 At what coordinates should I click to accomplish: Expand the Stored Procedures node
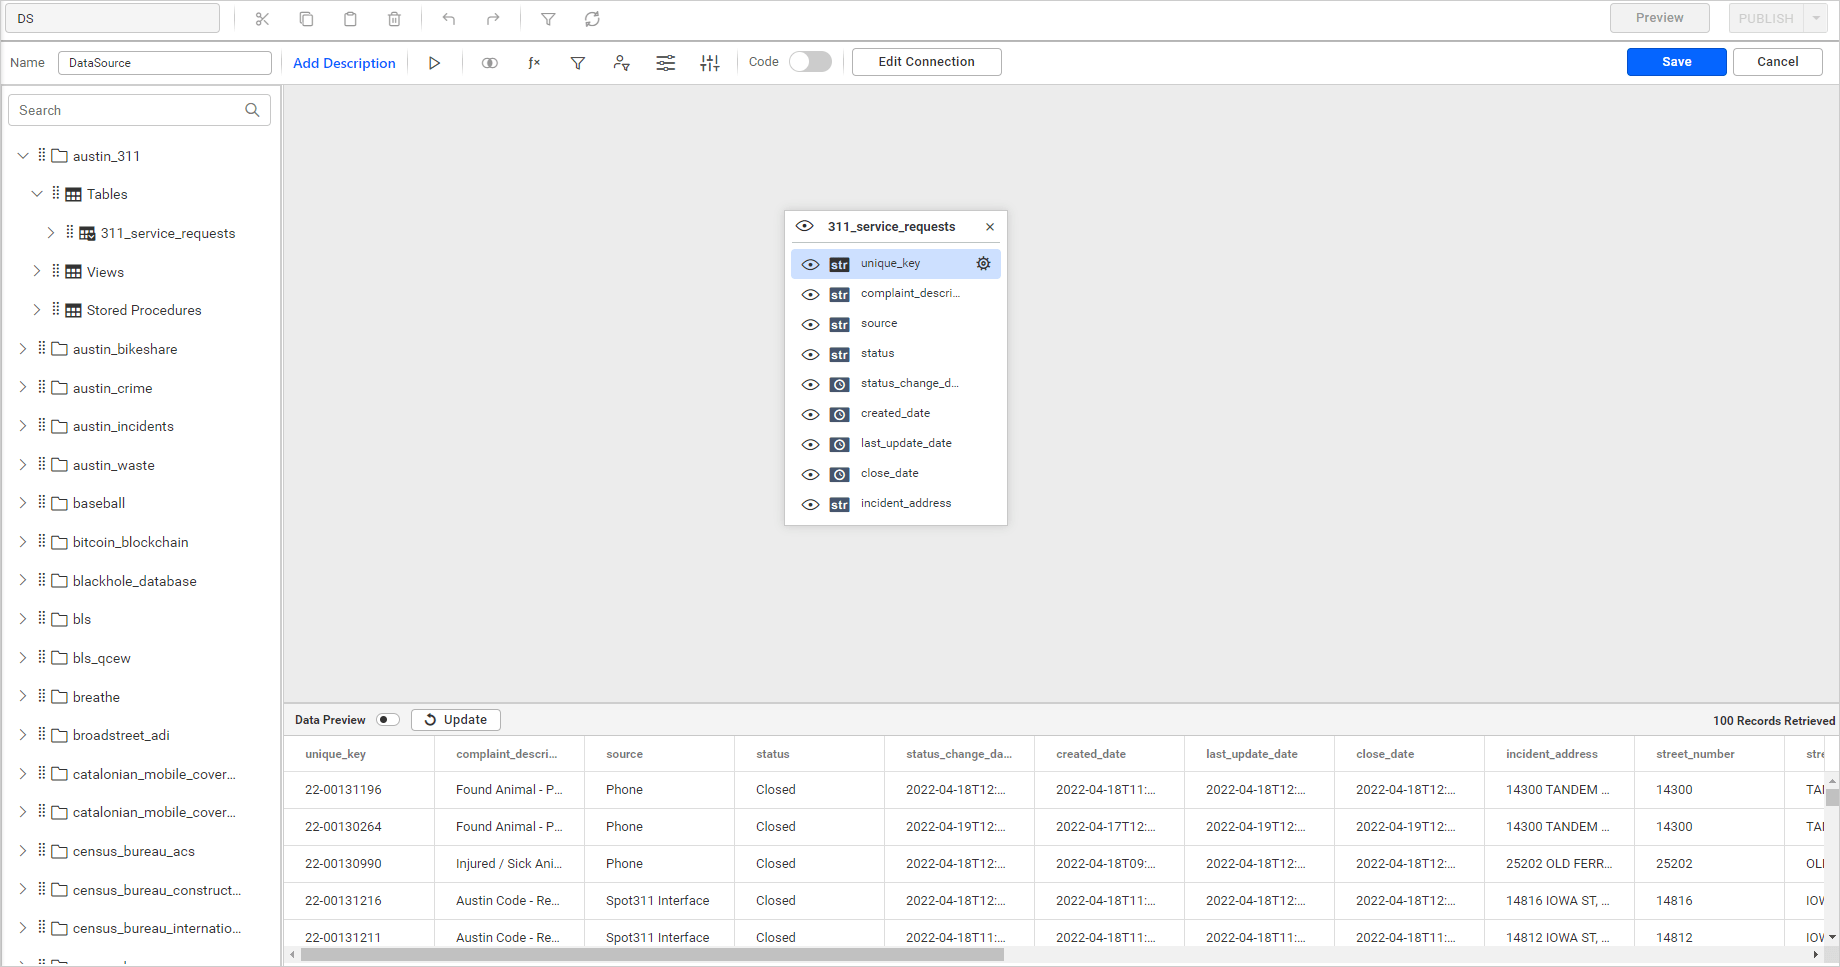coord(38,310)
